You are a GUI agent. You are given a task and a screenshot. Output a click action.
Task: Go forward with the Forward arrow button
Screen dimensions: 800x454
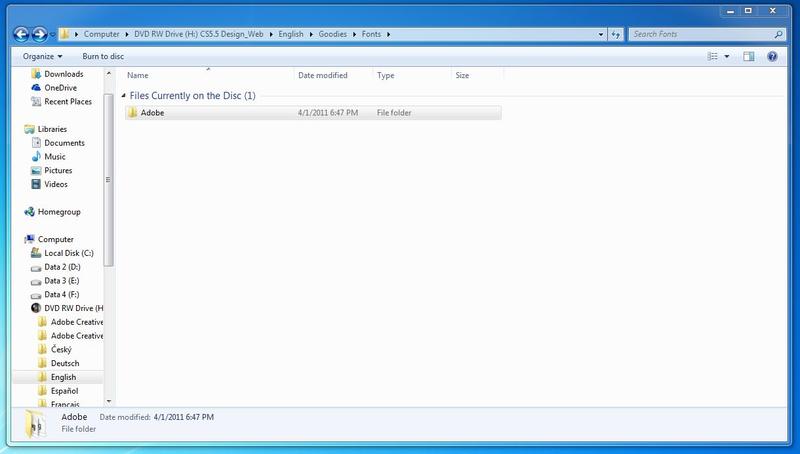[x=40, y=34]
